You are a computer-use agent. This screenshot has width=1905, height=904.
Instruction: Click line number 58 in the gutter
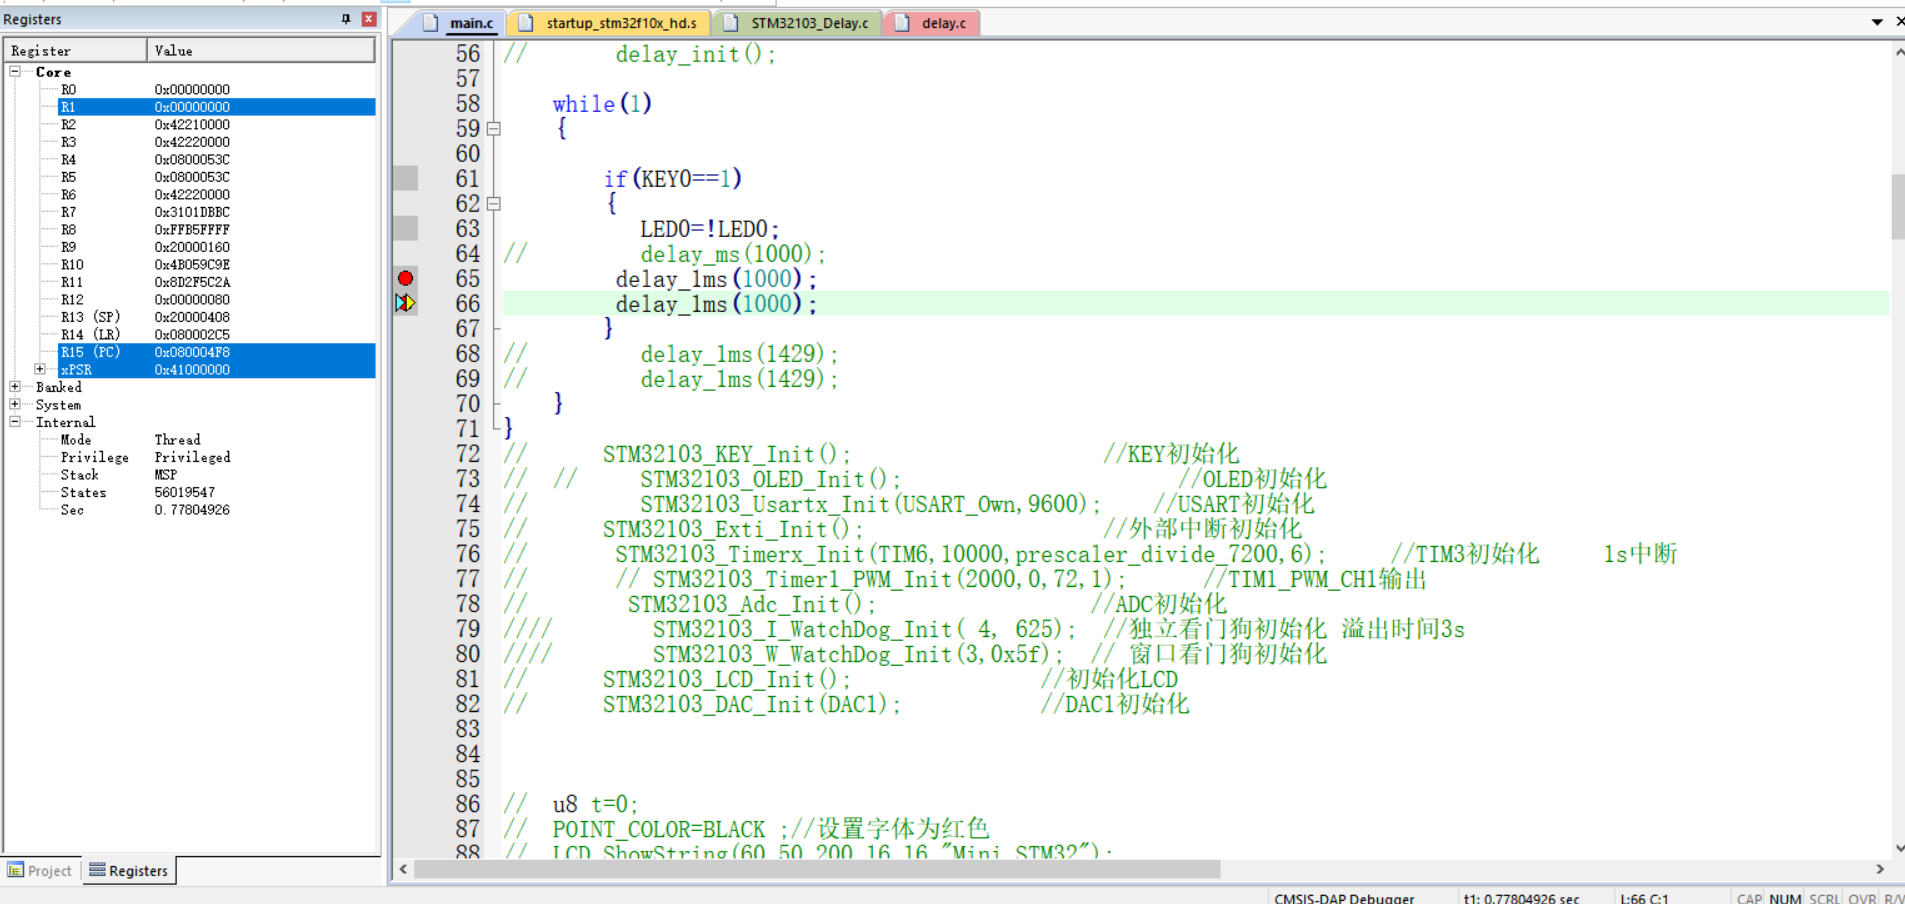pos(467,104)
